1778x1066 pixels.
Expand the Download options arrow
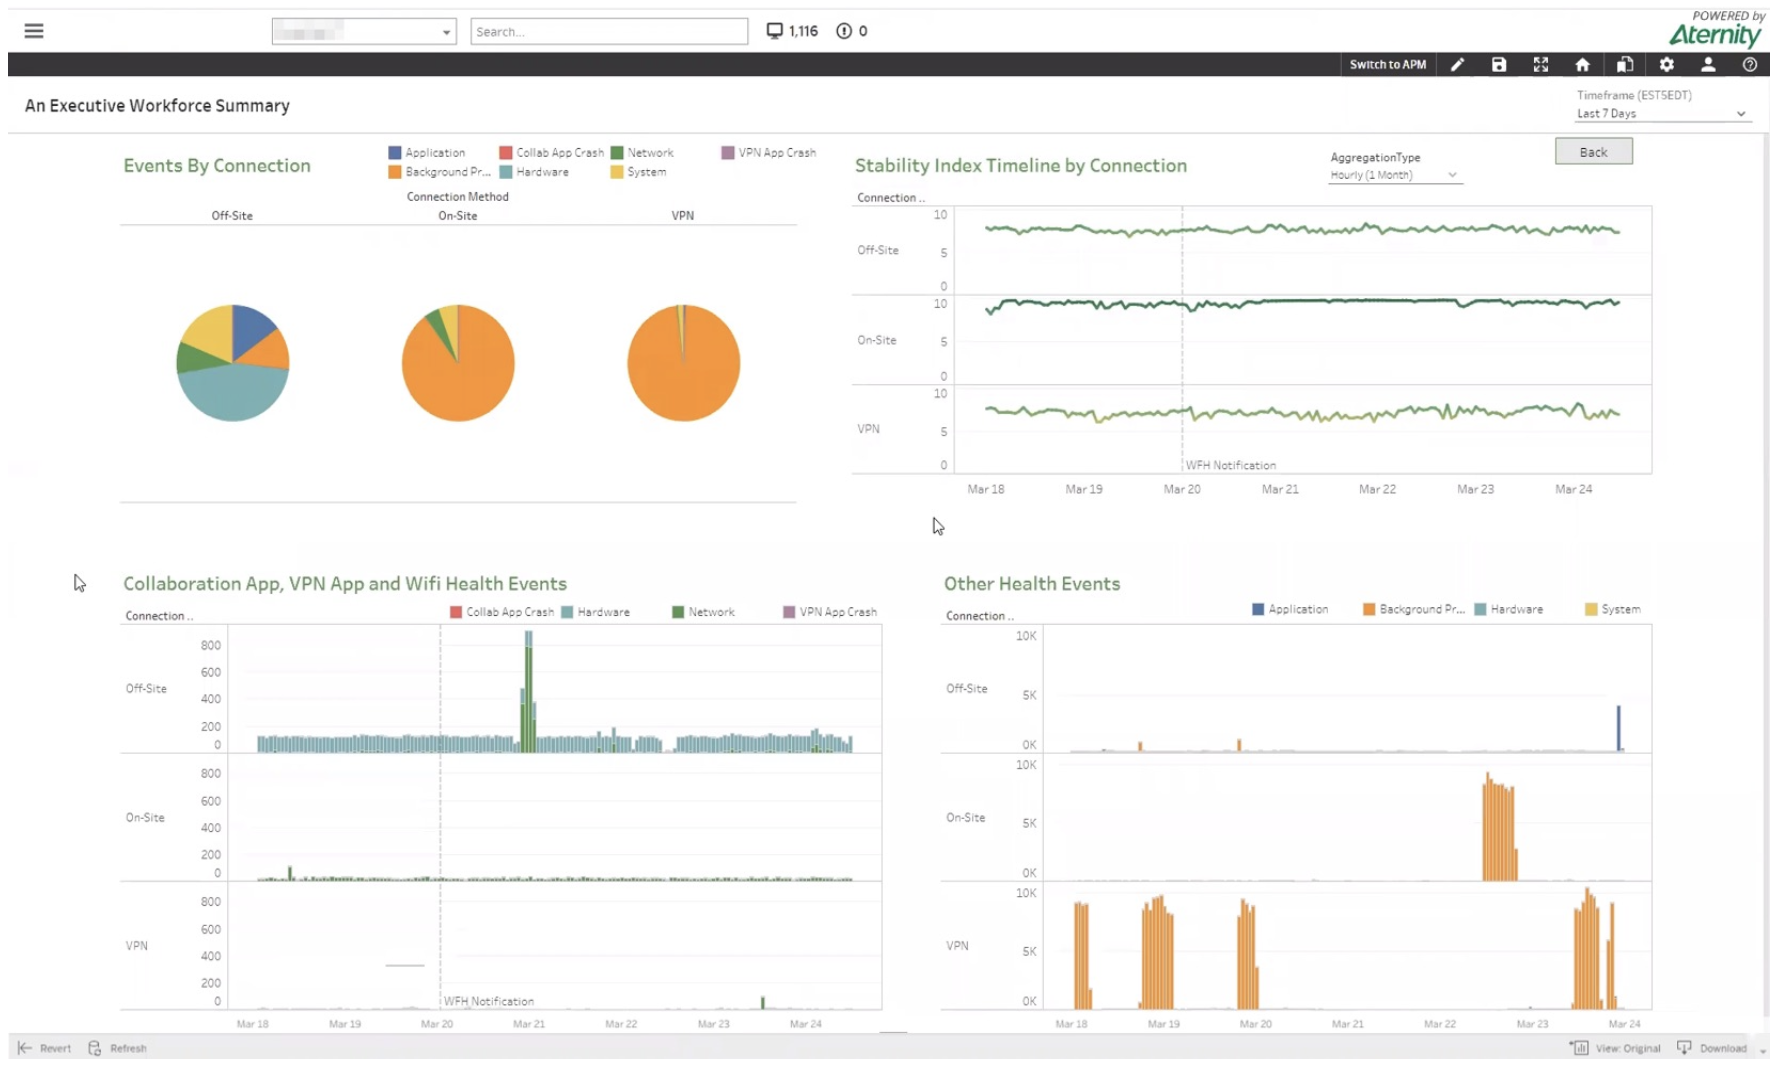(1763, 1049)
